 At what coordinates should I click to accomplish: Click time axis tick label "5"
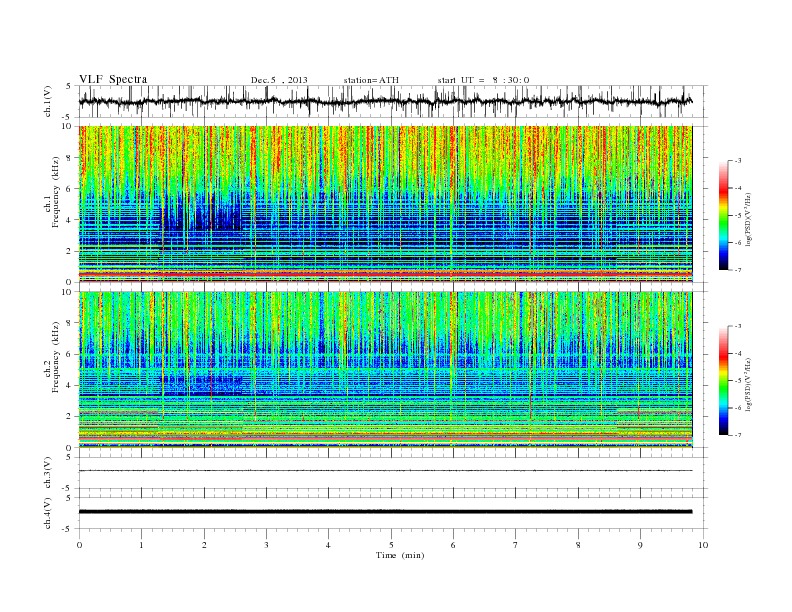pos(391,545)
